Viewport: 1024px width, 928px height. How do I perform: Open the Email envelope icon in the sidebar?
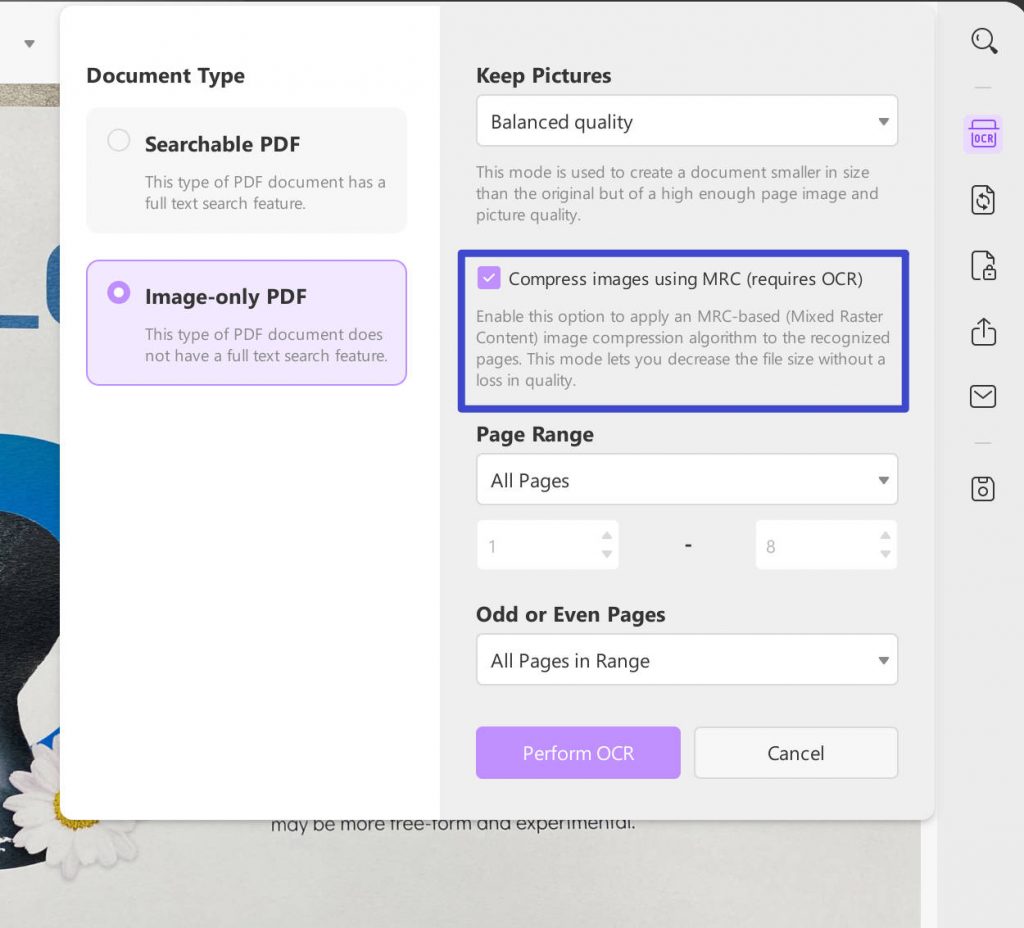coord(984,396)
